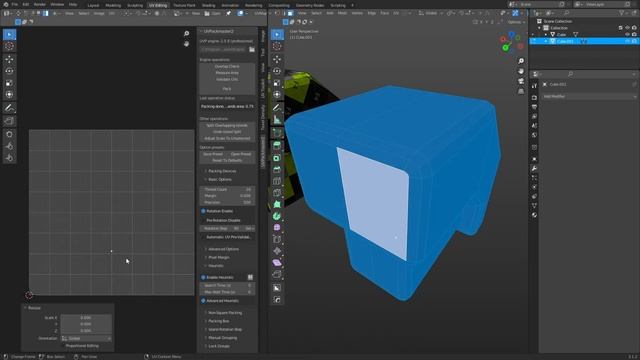The width and height of the screenshot is (640, 360).
Task: Select the Pinch tool in UV editor
Action: coord(9,158)
